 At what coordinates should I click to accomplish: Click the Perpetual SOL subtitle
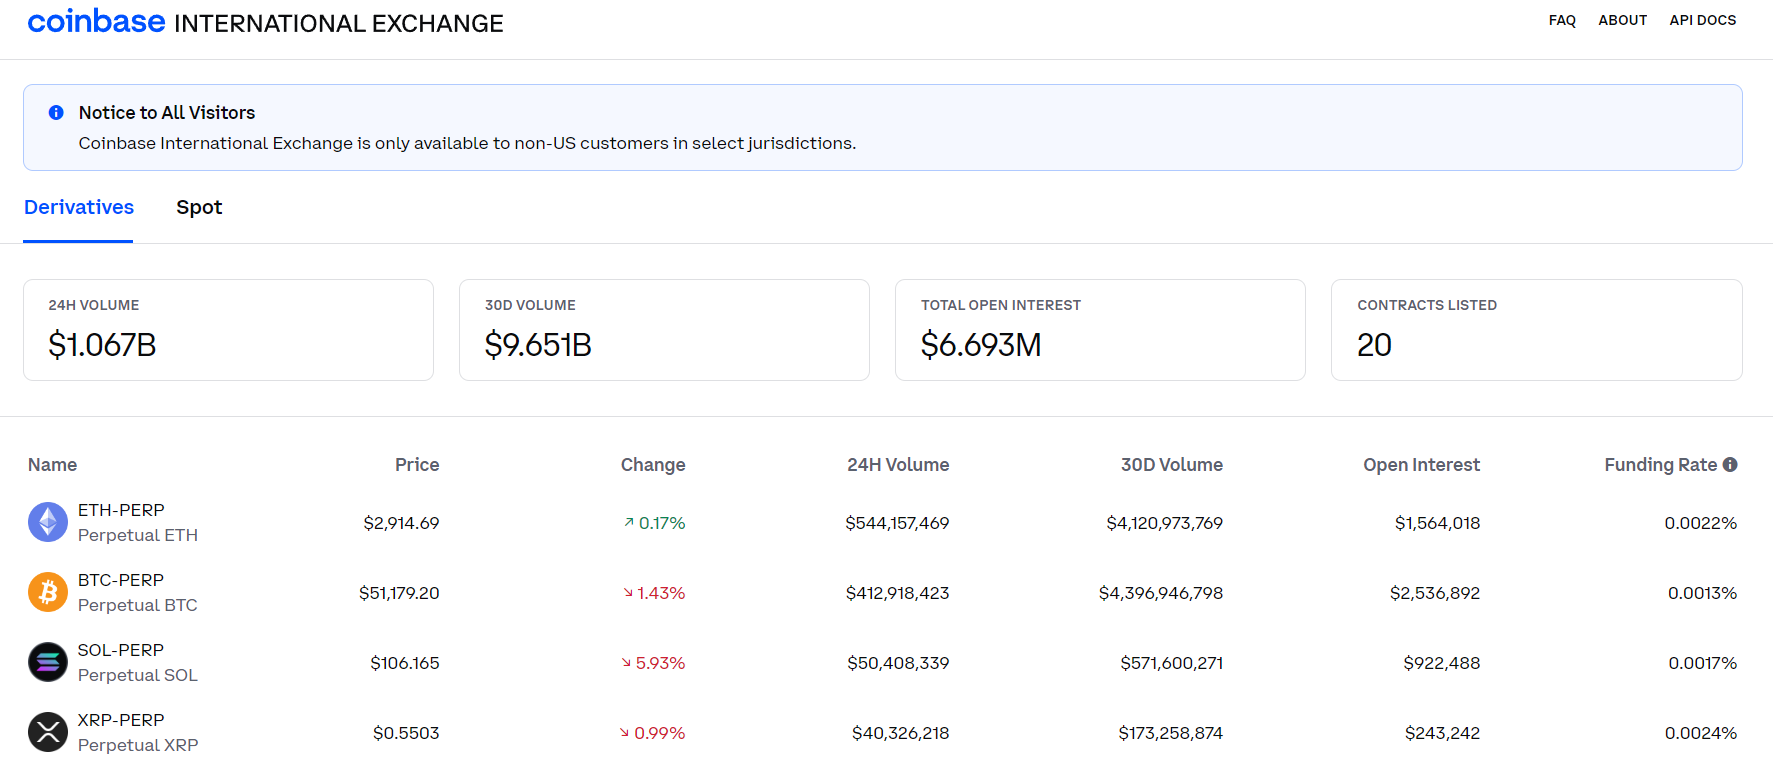click(138, 675)
